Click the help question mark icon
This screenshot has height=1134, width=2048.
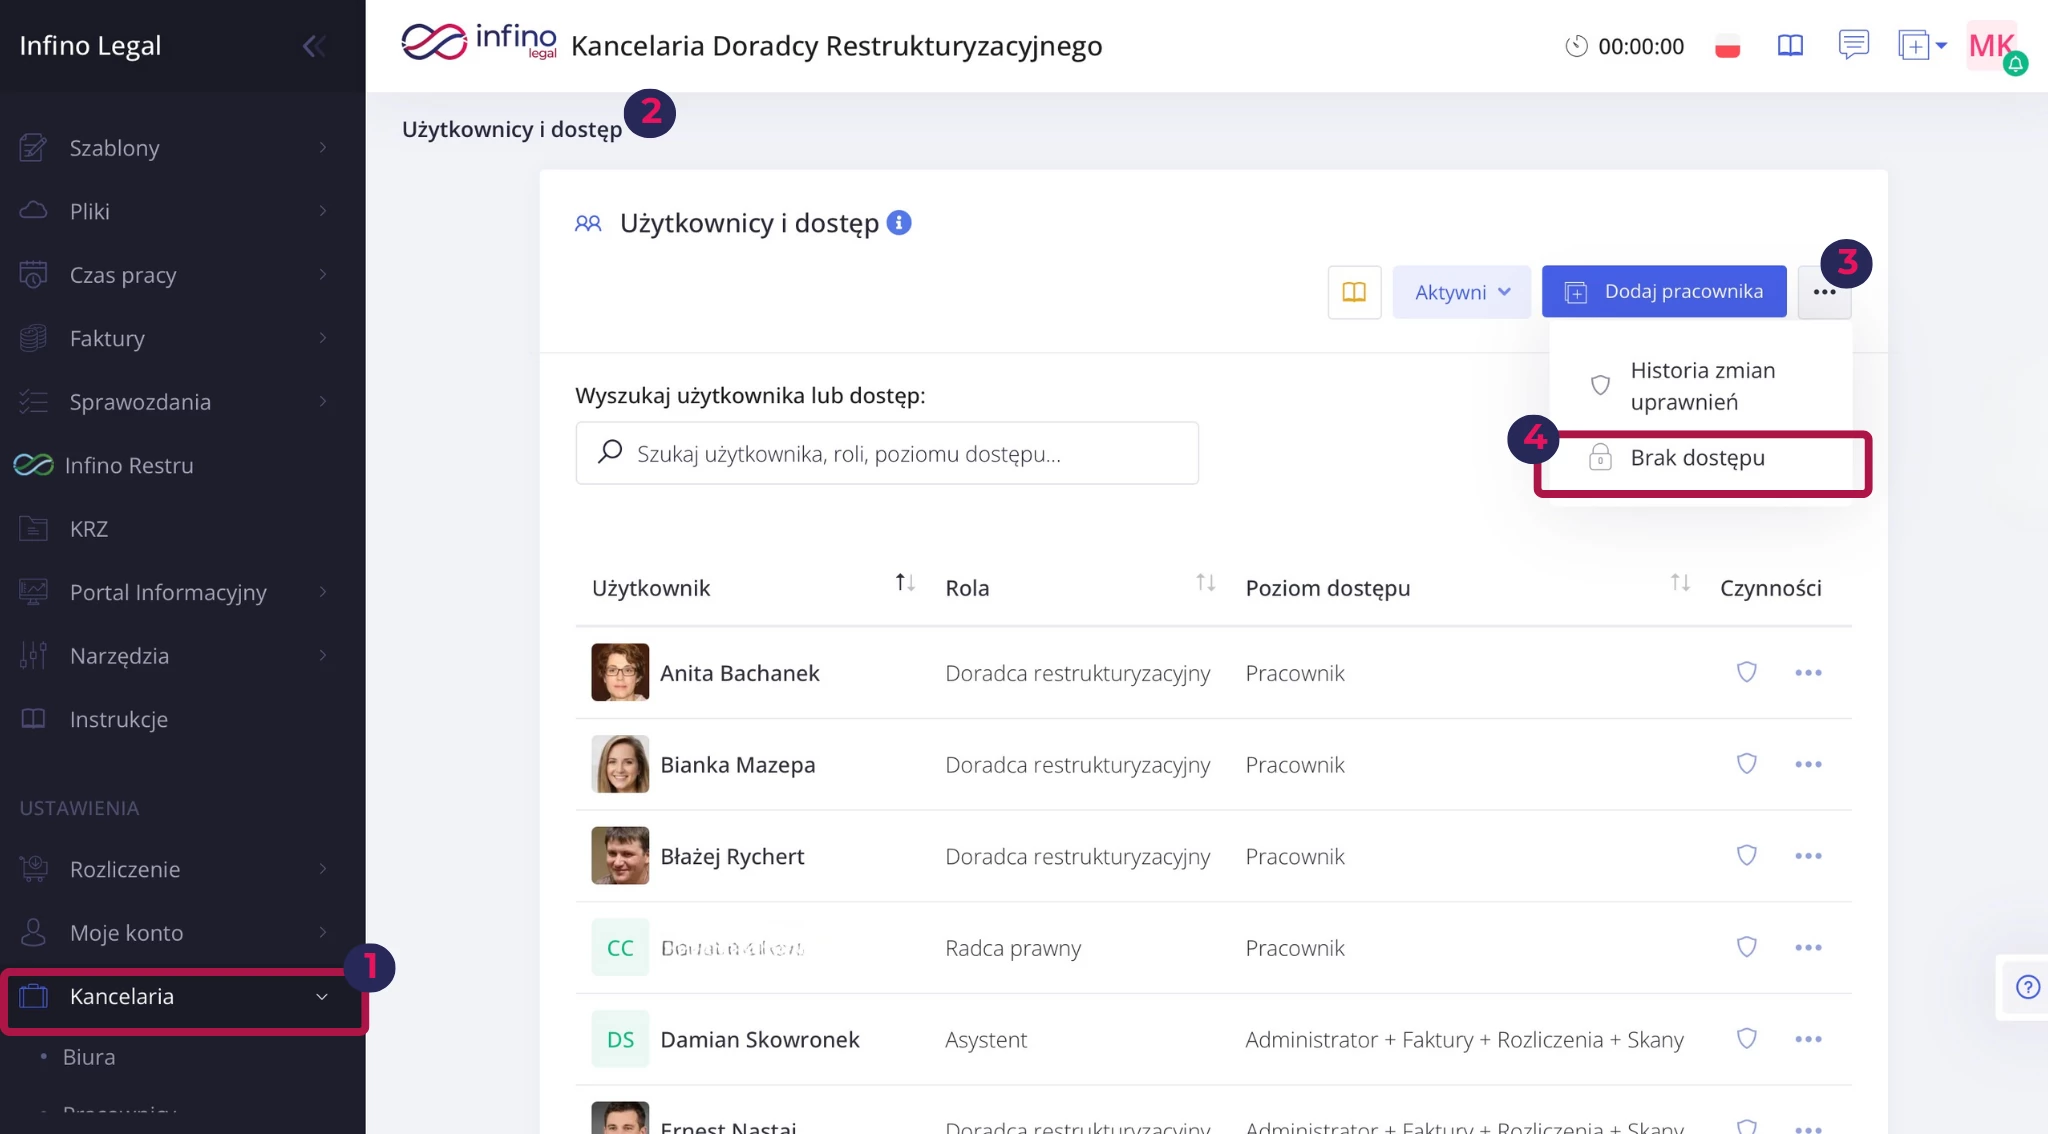2027,988
